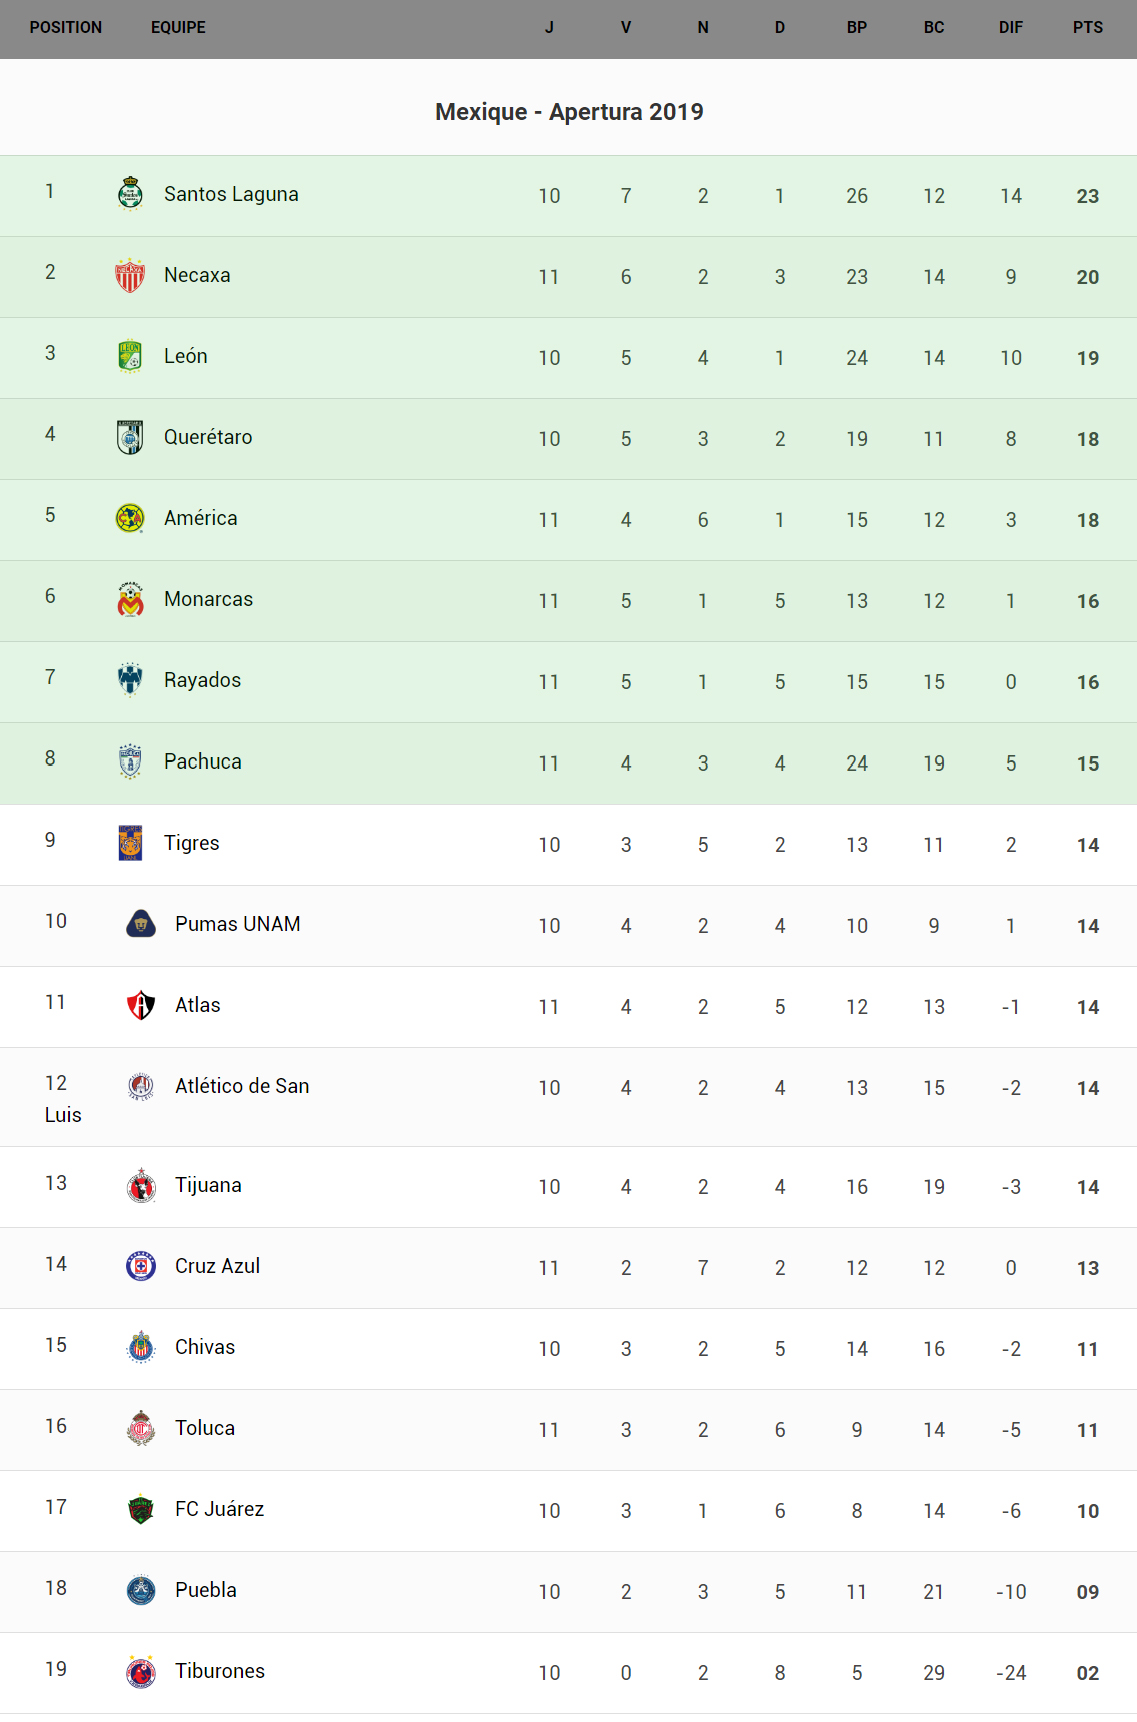Click the América club logo
The image size is (1137, 1722).
(x=130, y=518)
